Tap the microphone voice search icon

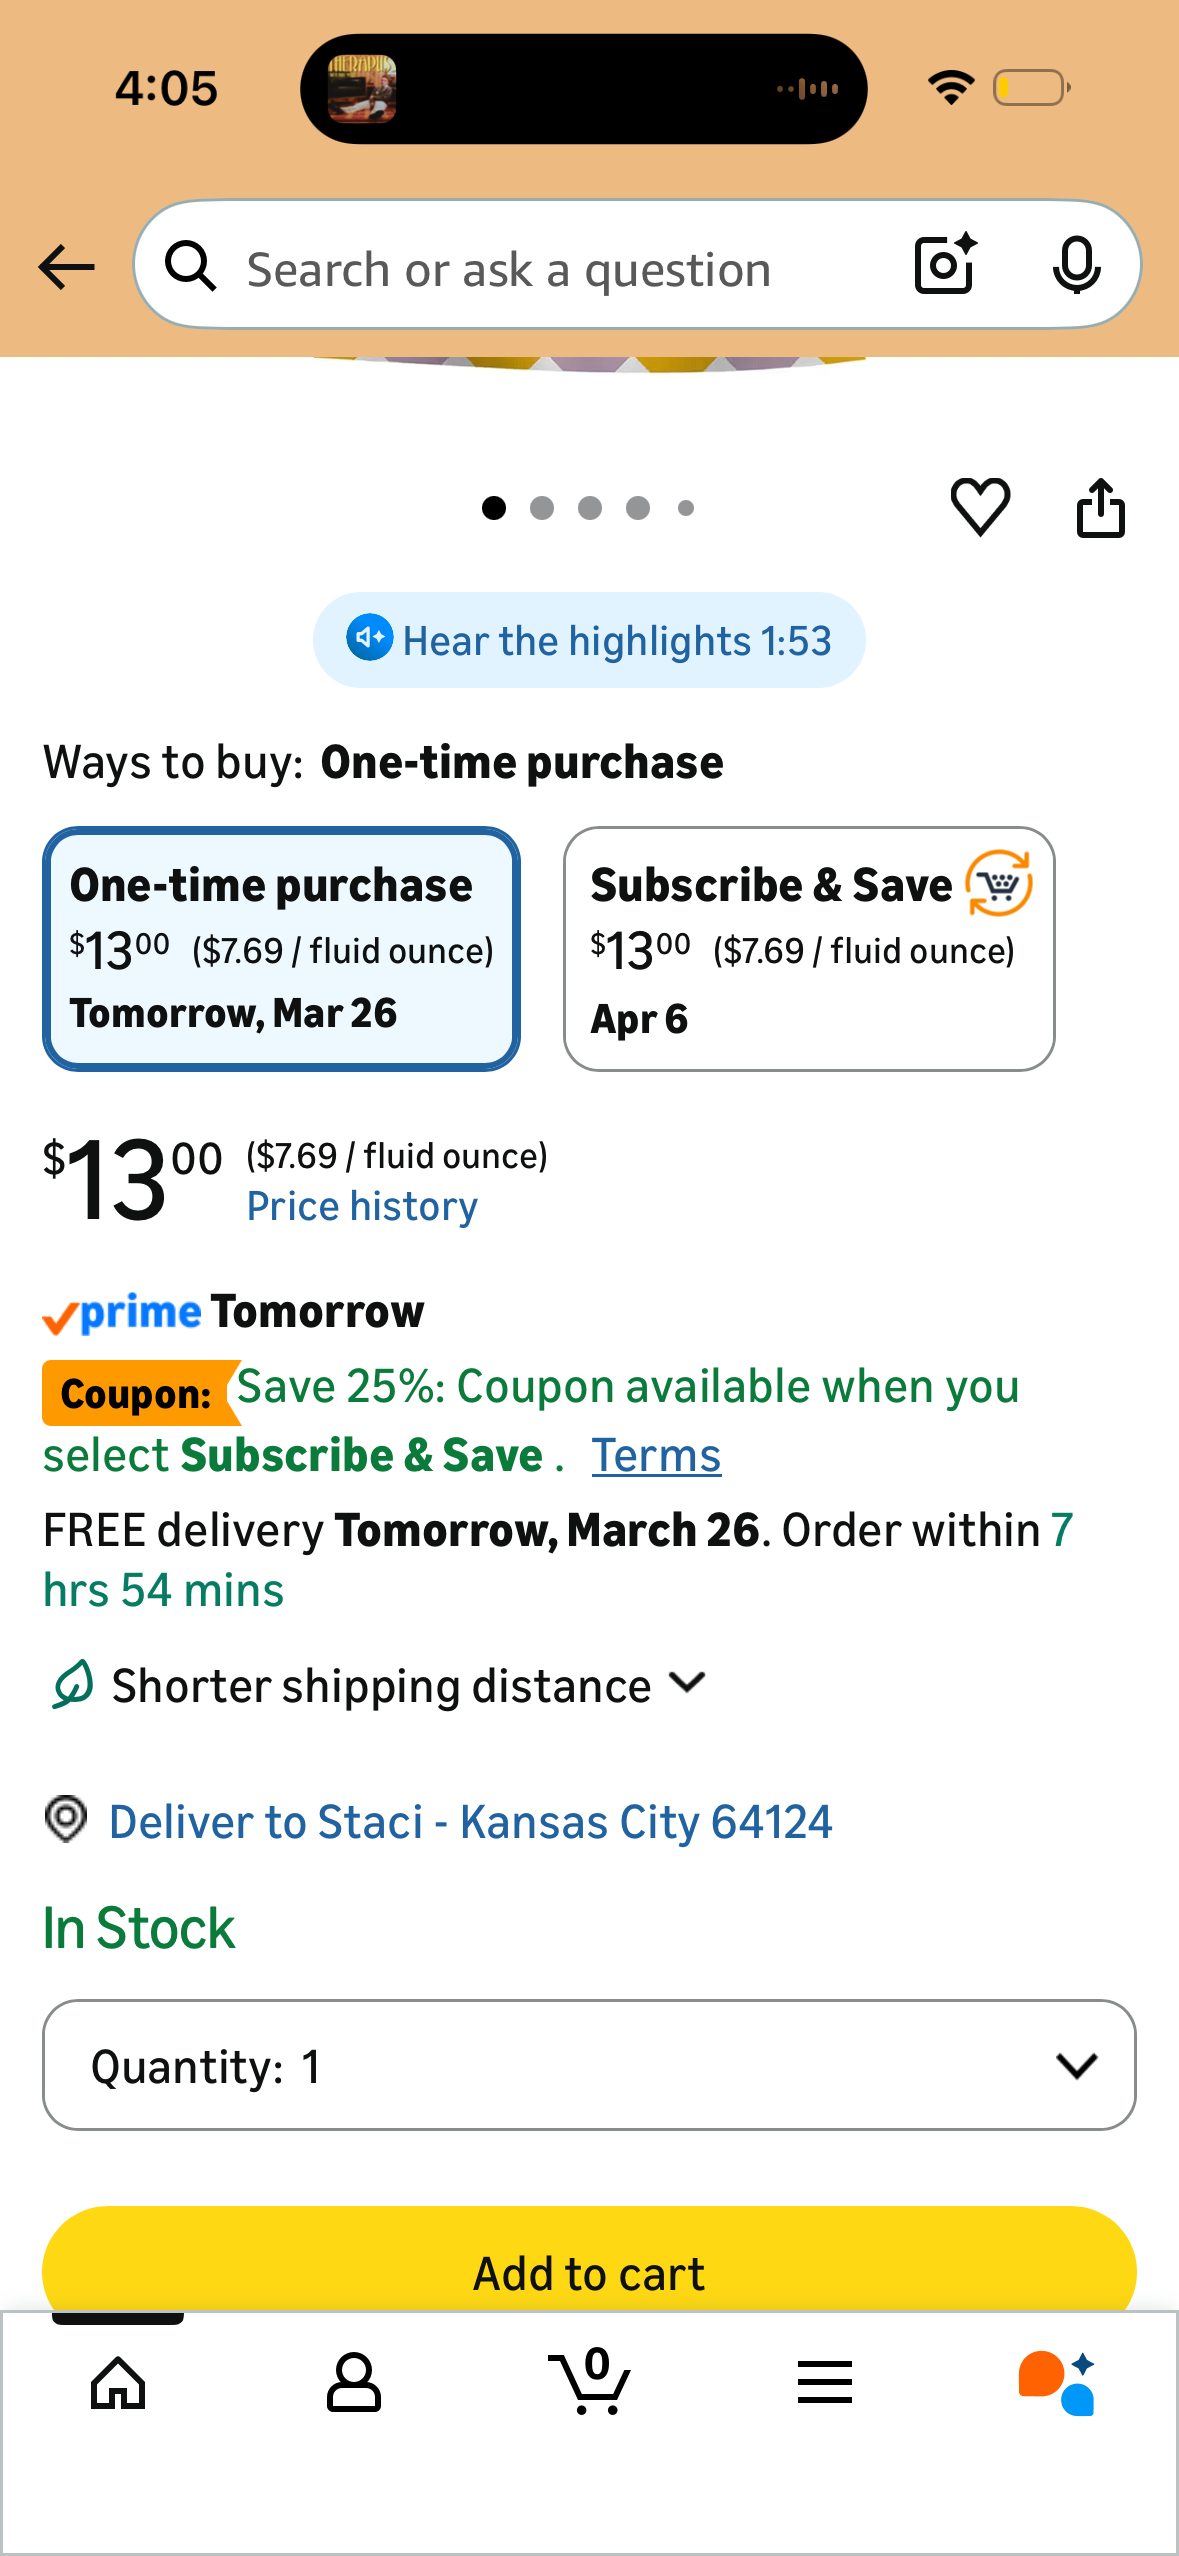coord(1076,266)
